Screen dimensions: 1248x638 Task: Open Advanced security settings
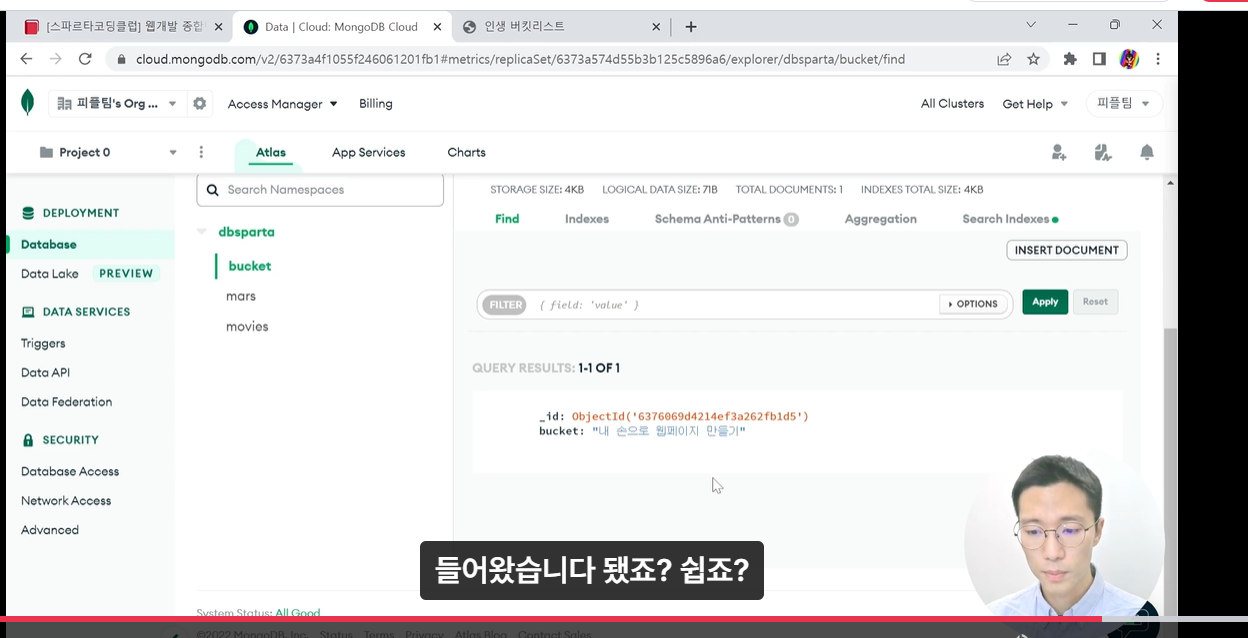tap(50, 530)
